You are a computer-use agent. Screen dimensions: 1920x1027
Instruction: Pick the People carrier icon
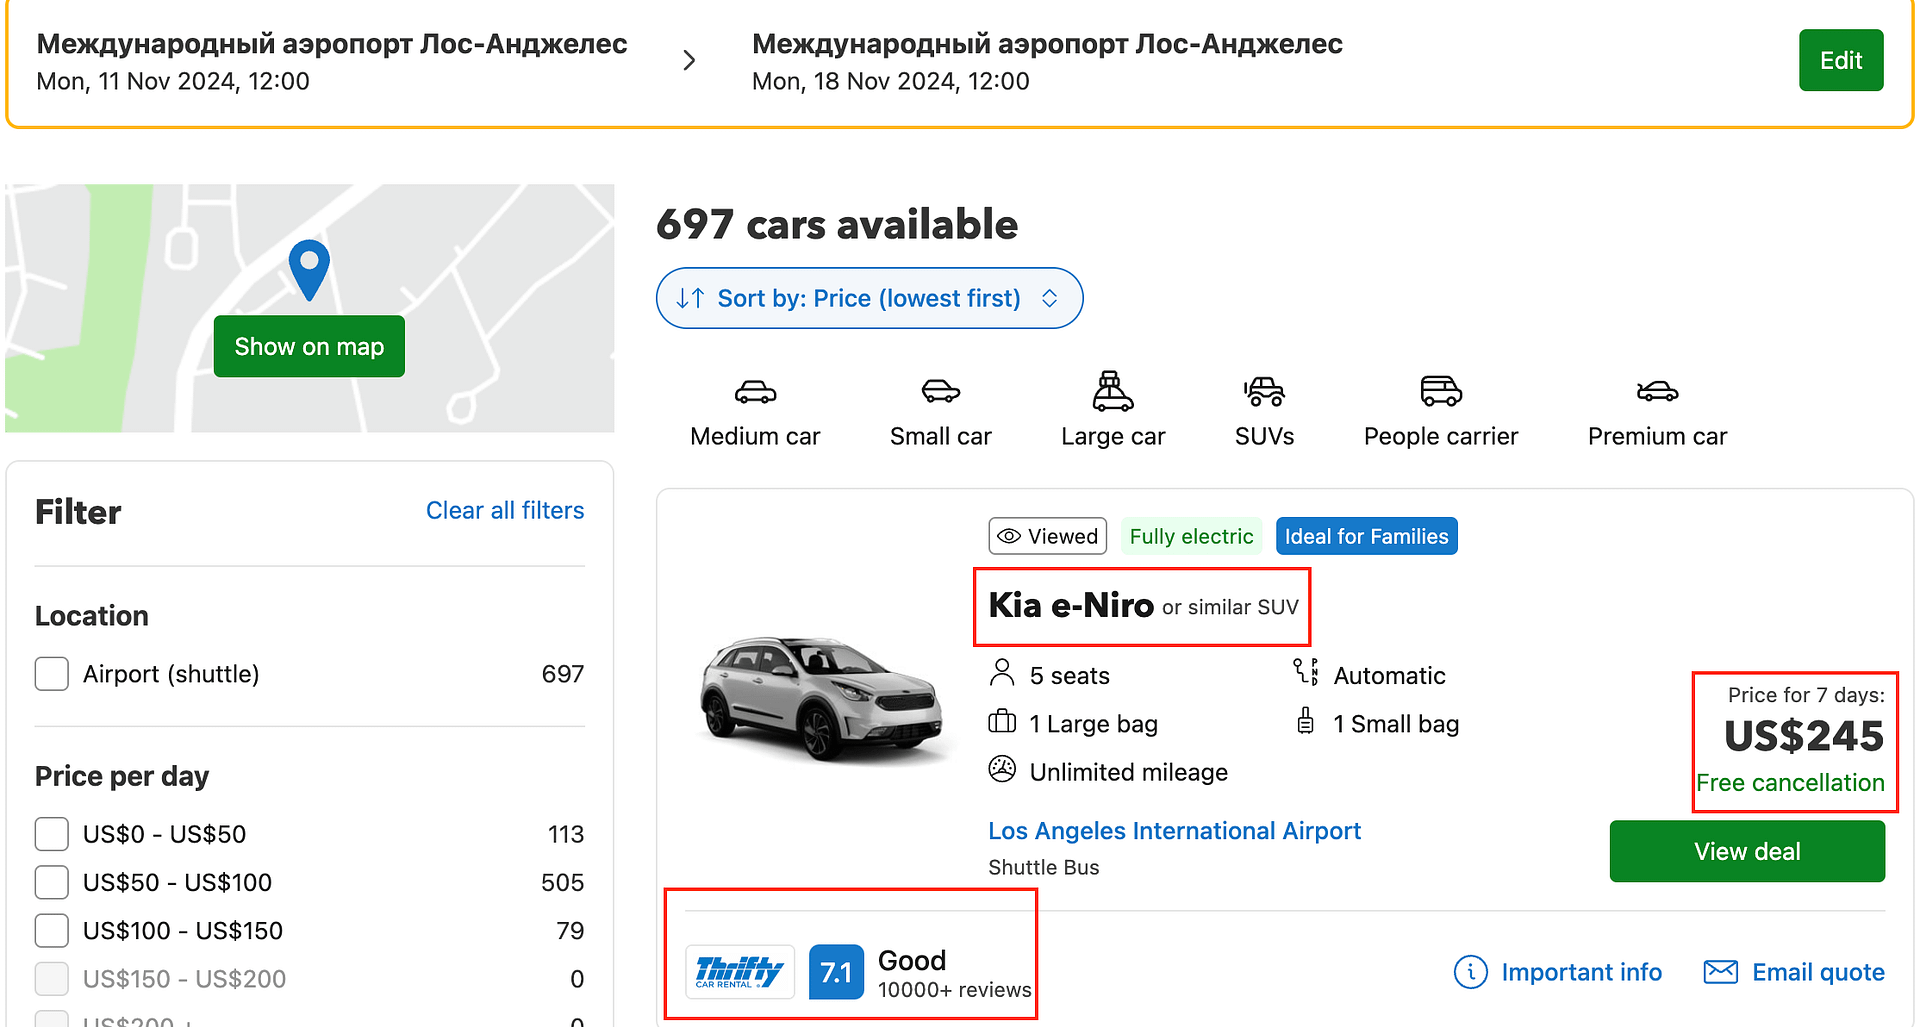[1440, 392]
